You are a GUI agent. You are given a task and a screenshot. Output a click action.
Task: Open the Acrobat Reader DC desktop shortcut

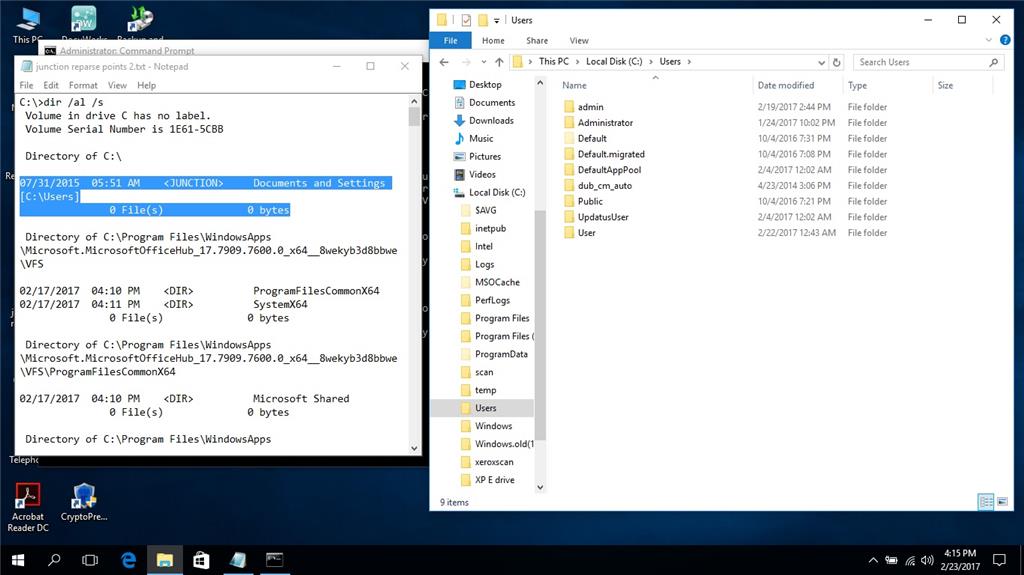[x=27, y=508]
